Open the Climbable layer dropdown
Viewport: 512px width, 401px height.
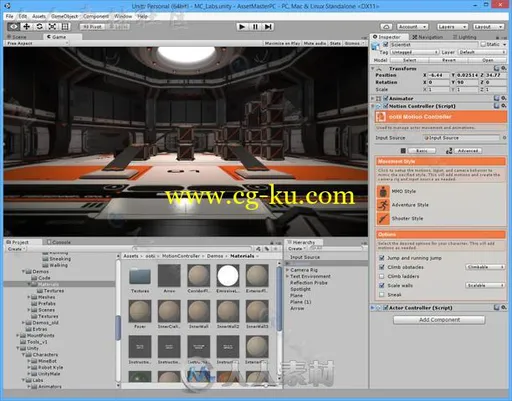(485, 267)
